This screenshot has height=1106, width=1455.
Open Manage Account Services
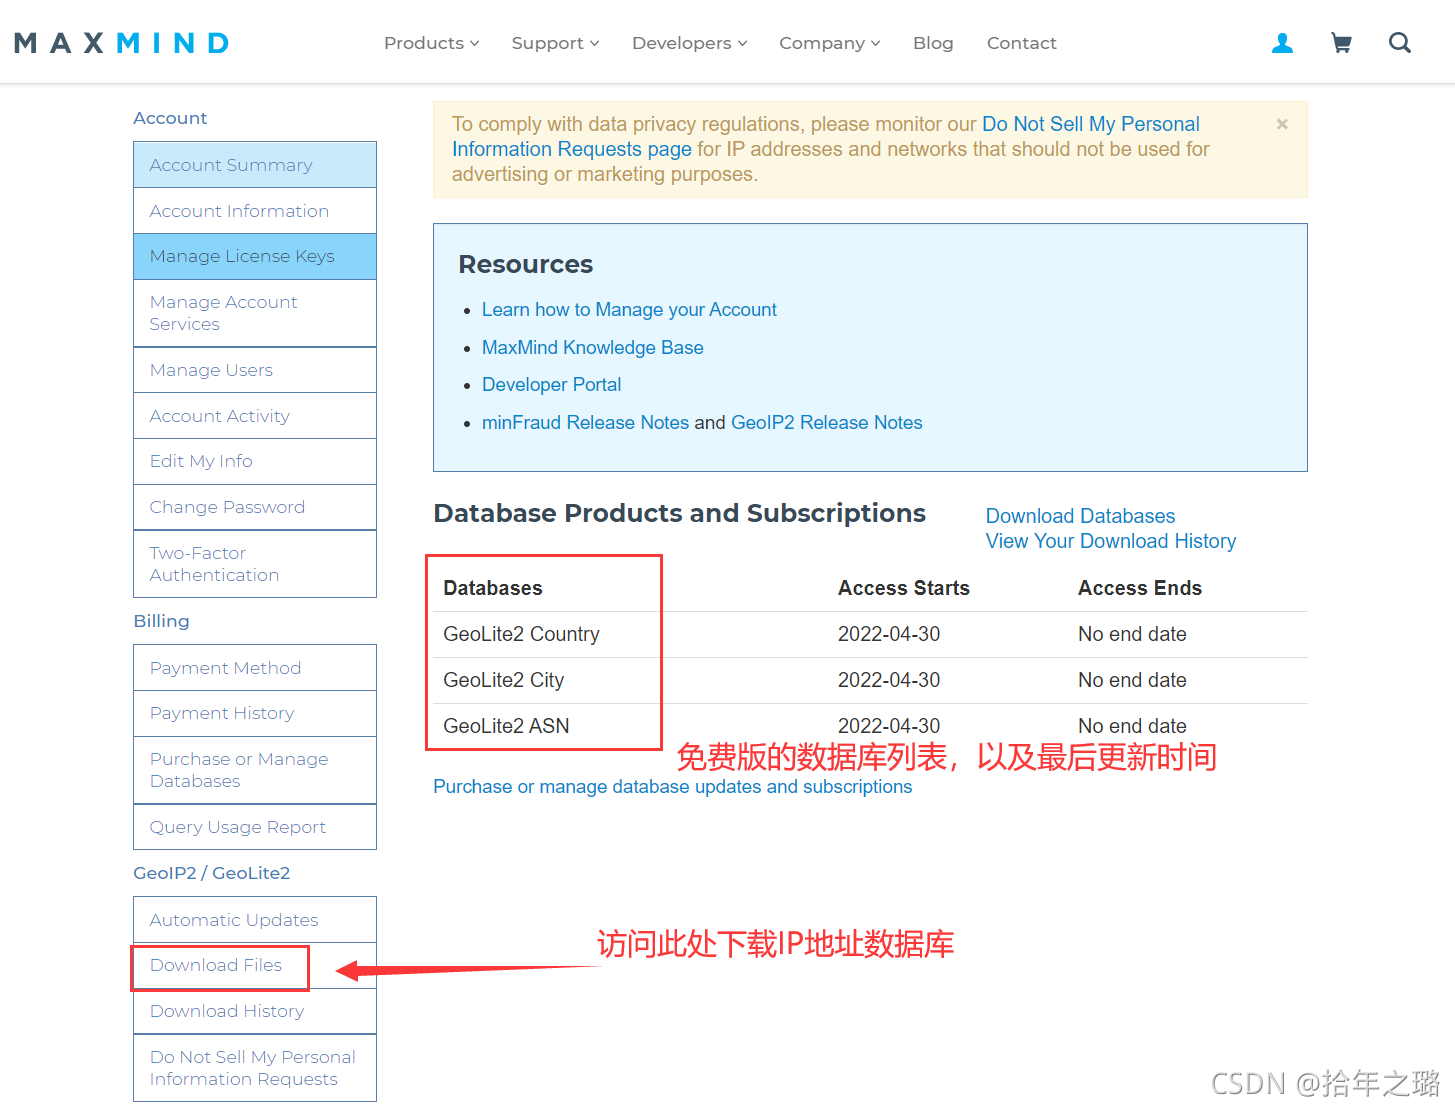pos(255,313)
